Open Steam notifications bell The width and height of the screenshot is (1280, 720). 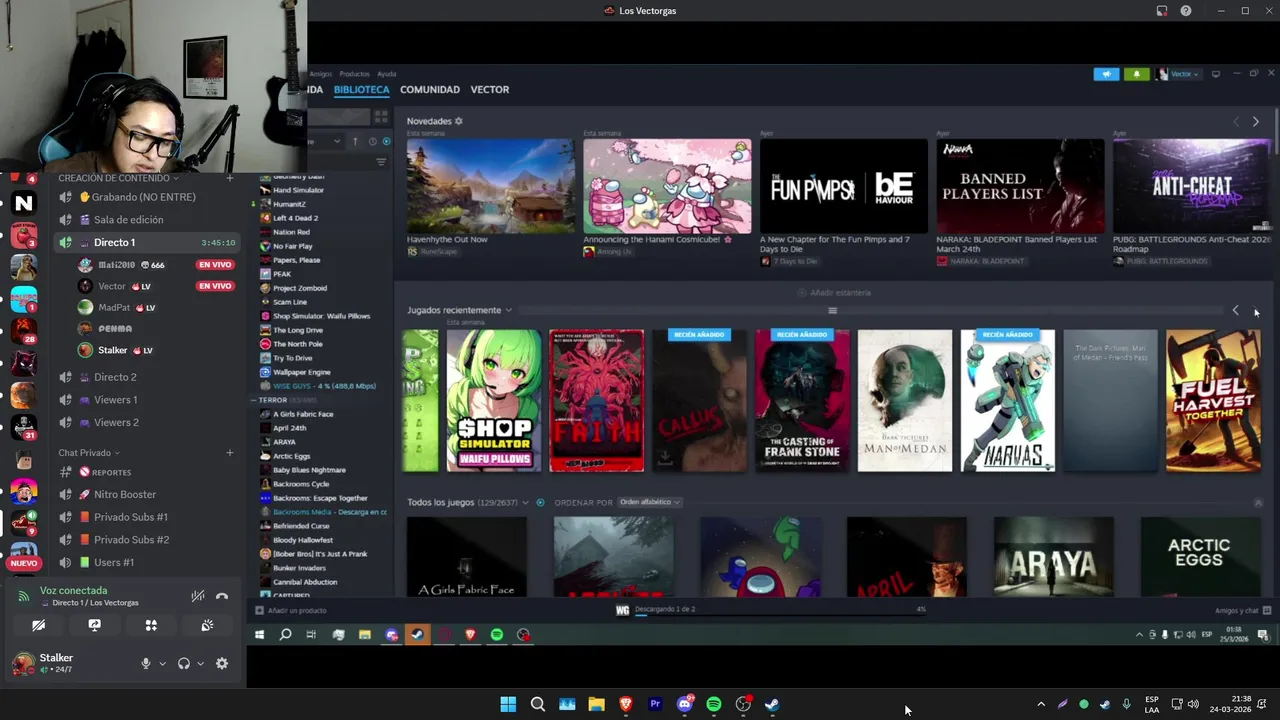(1136, 74)
